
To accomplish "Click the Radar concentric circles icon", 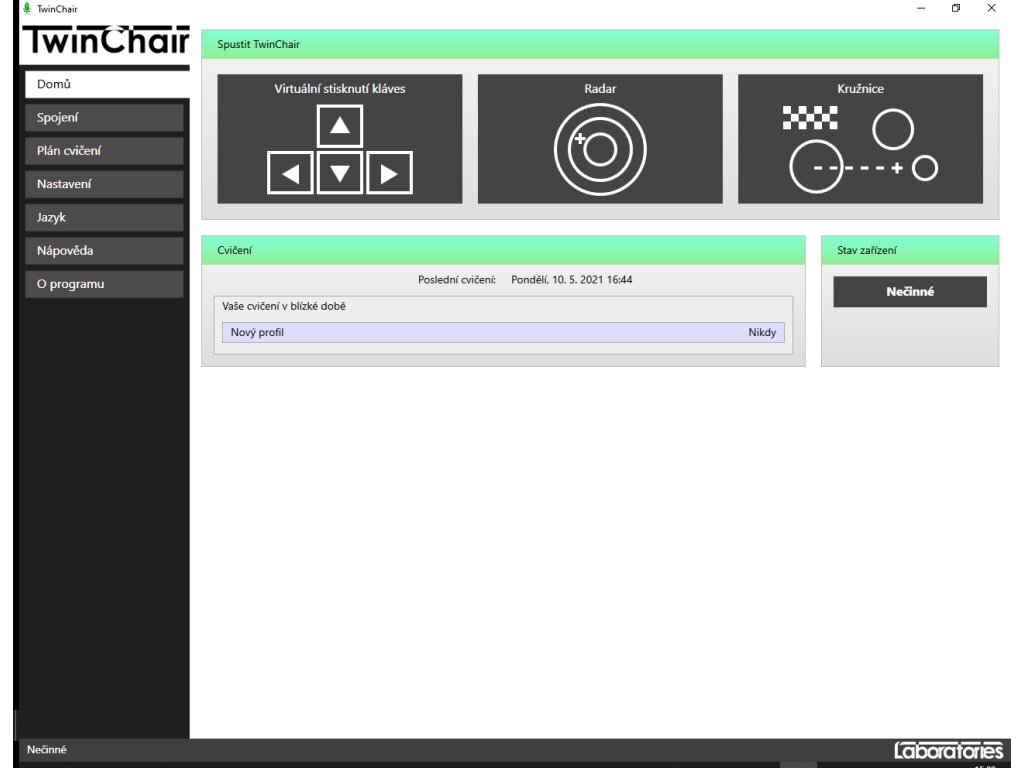I will 600,150.
